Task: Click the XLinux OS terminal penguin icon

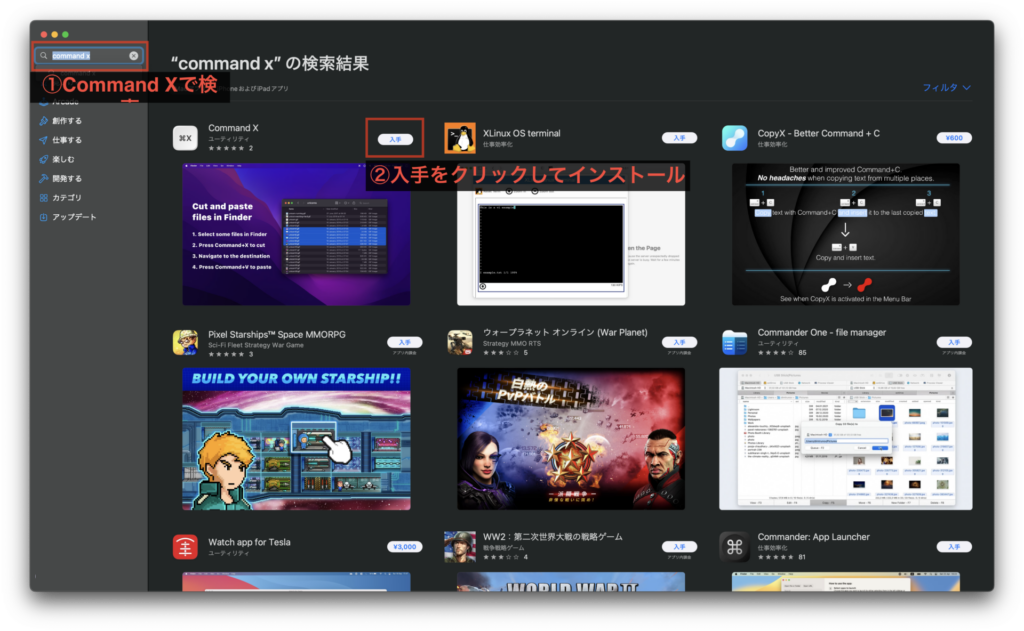Action: [460, 137]
